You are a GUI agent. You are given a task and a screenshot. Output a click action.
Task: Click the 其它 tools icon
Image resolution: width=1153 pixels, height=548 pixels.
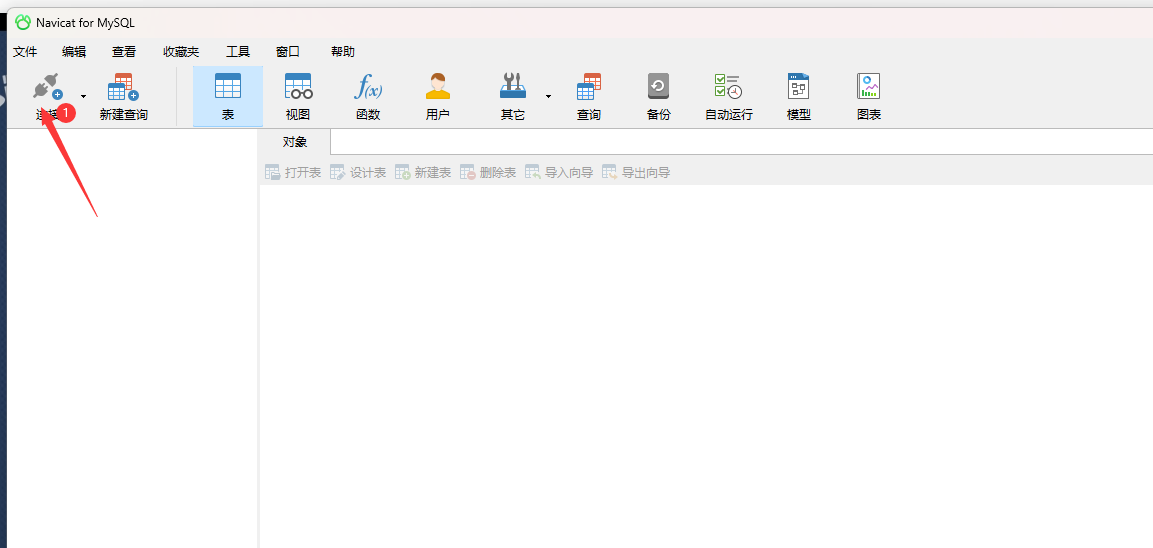(513, 86)
